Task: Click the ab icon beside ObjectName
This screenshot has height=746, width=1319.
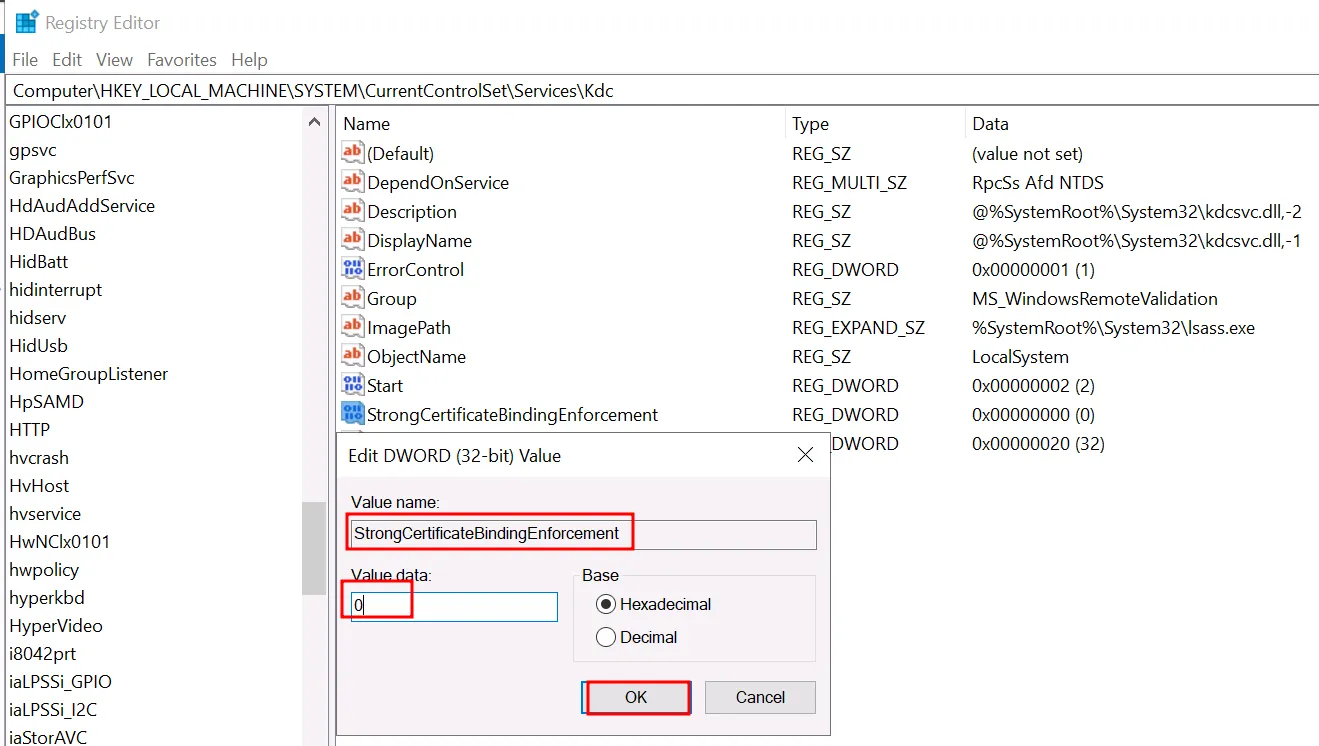Action: click(x=354, y=356)
